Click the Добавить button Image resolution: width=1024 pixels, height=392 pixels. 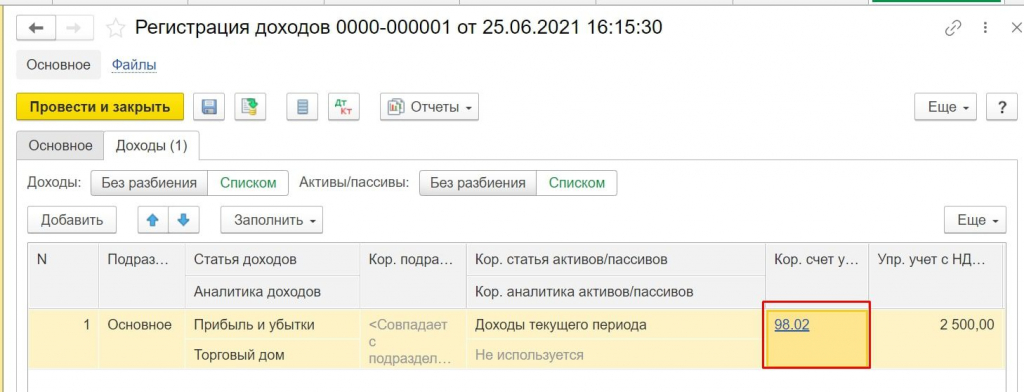[72, 220]
